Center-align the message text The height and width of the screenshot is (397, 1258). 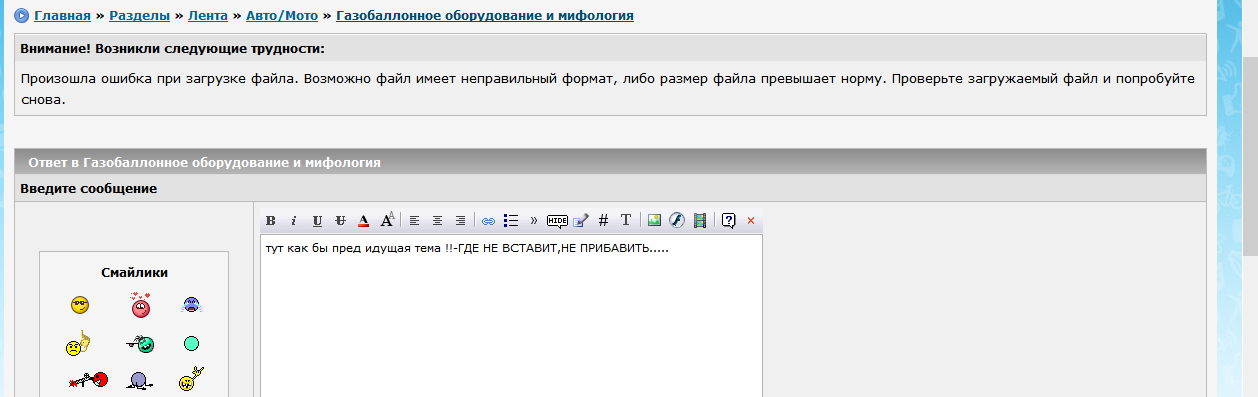[437, 220]
